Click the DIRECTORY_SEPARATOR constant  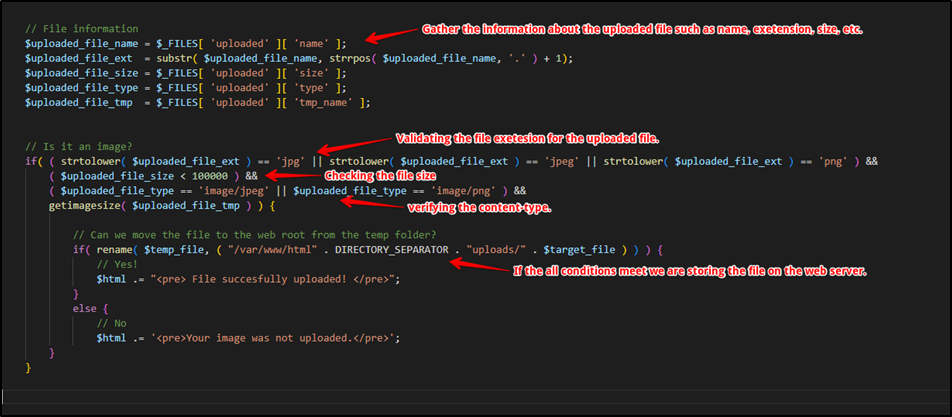click(394, 249)
